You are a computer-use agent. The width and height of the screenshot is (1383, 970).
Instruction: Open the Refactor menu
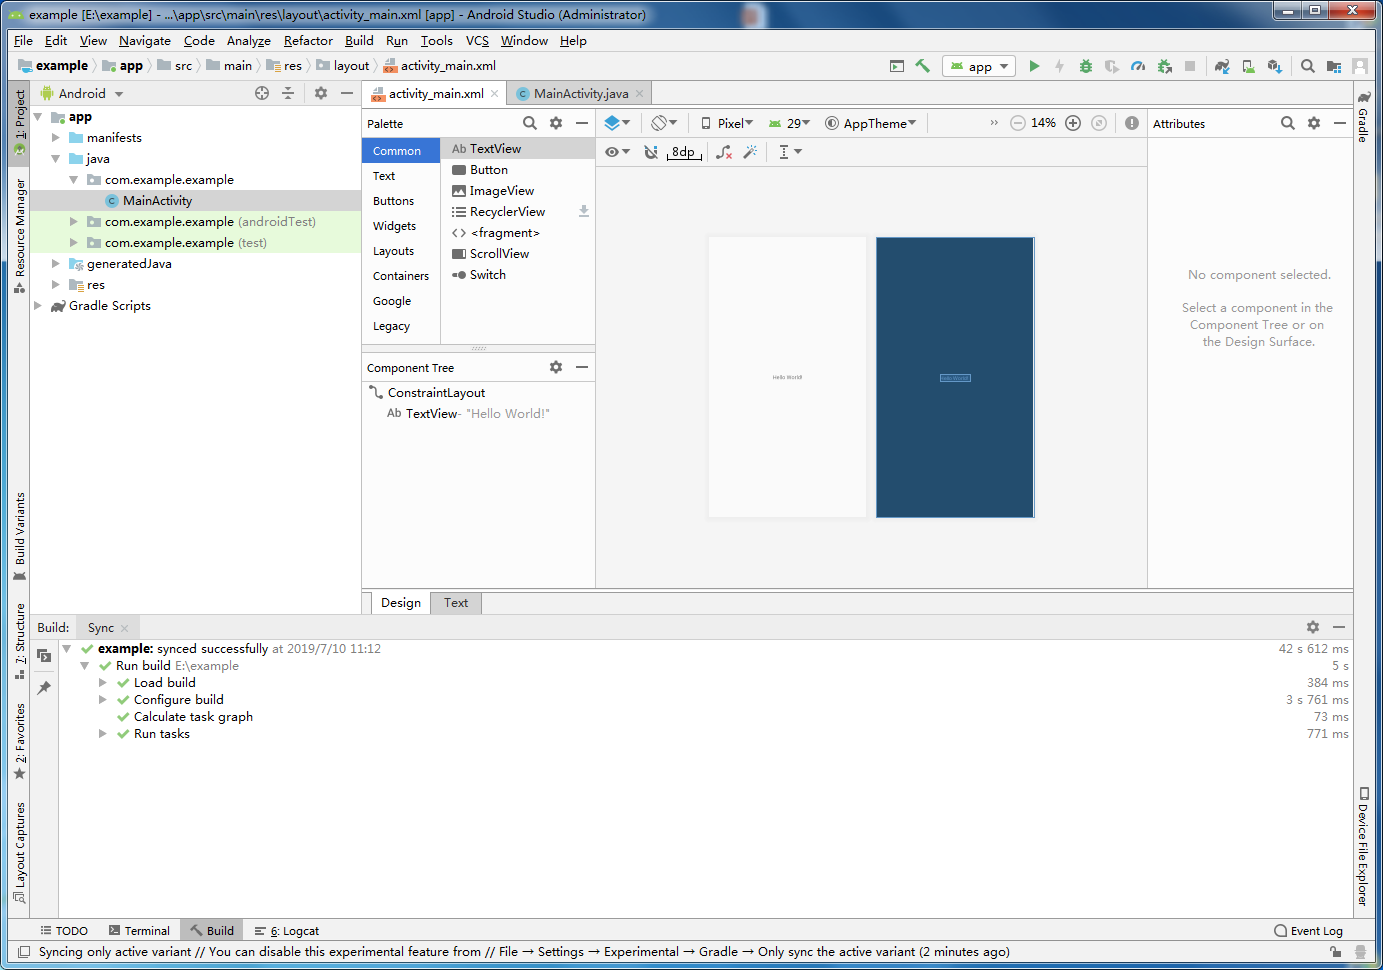pos(308,41)
